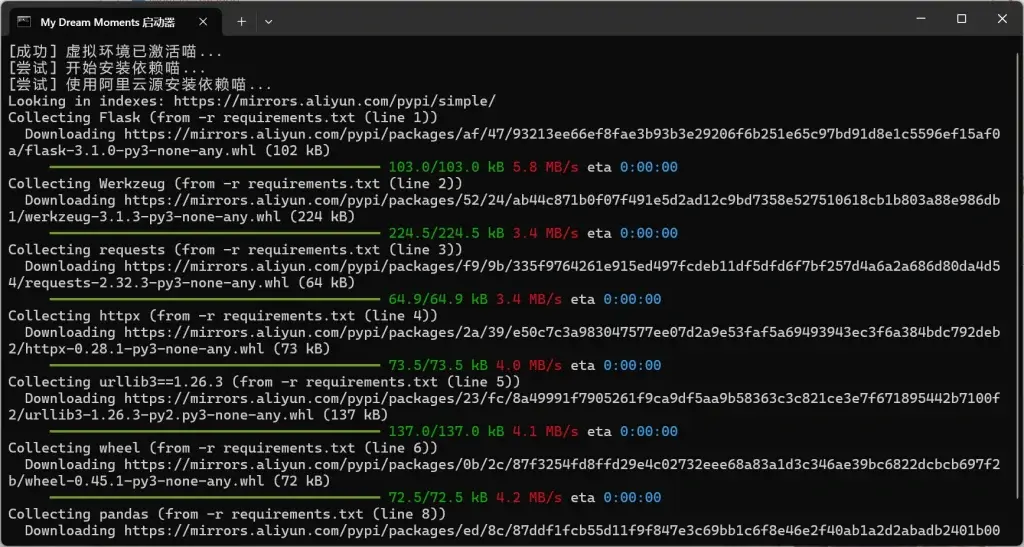Image resolution: width=1024 pixels, height=547 pixels.
Task: Close the My Dream Moments tab
Action: [x=206, y=21]
